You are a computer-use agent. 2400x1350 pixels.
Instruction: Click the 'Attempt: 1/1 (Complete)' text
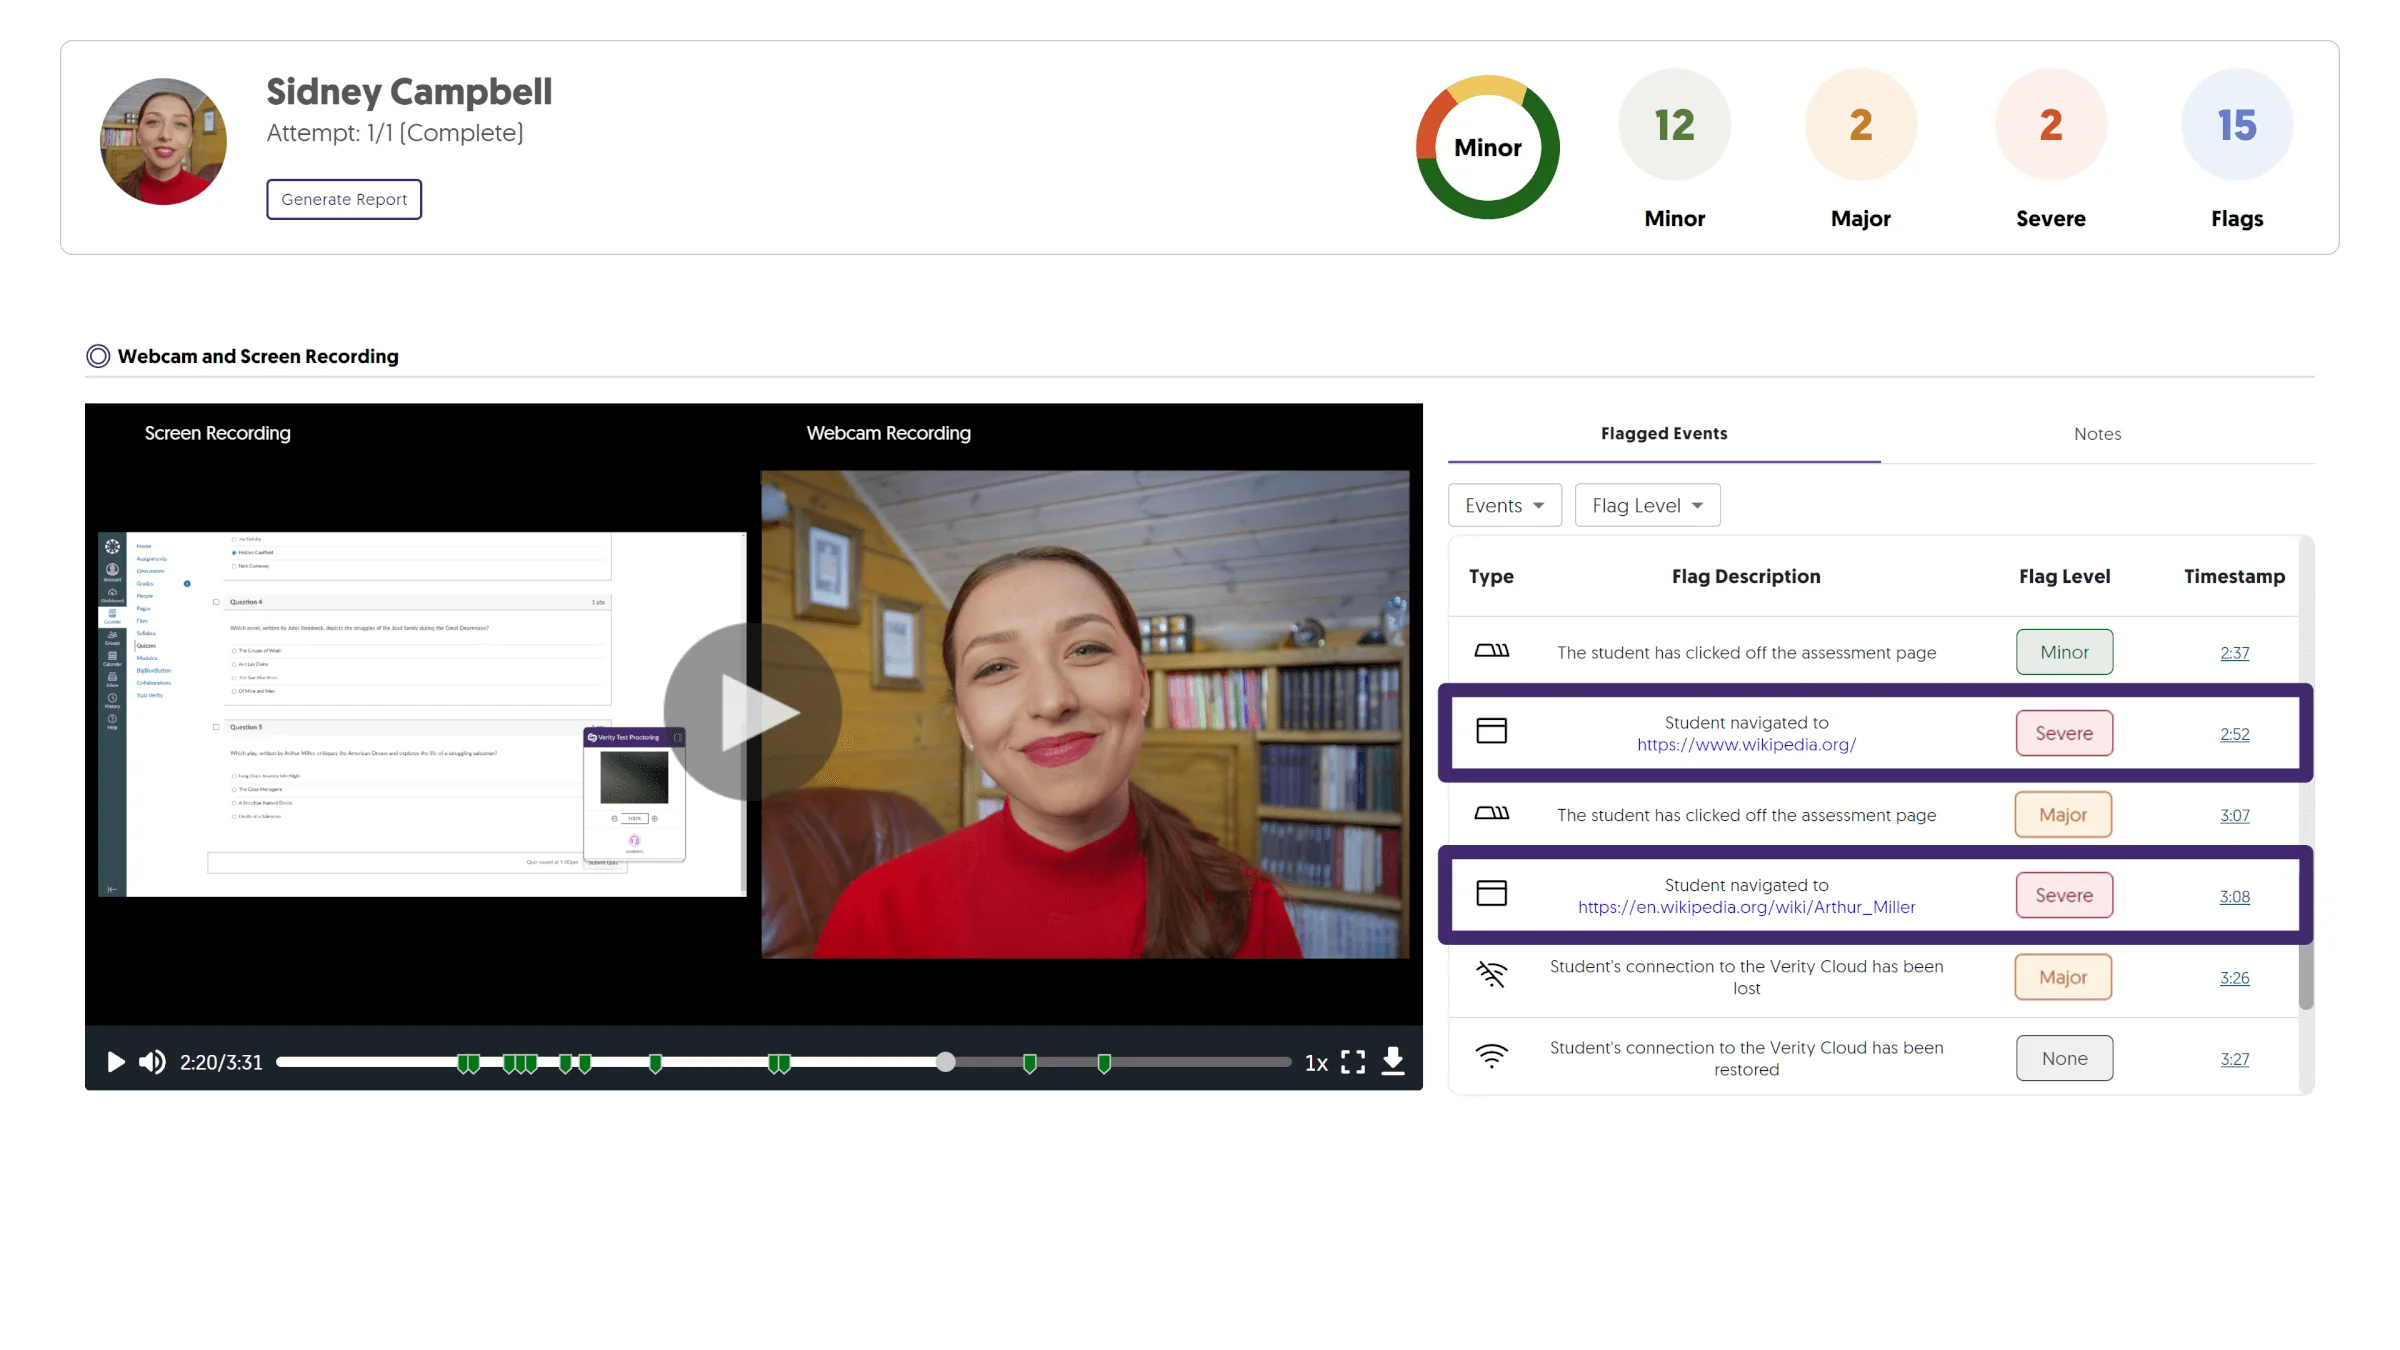(395, 133)
